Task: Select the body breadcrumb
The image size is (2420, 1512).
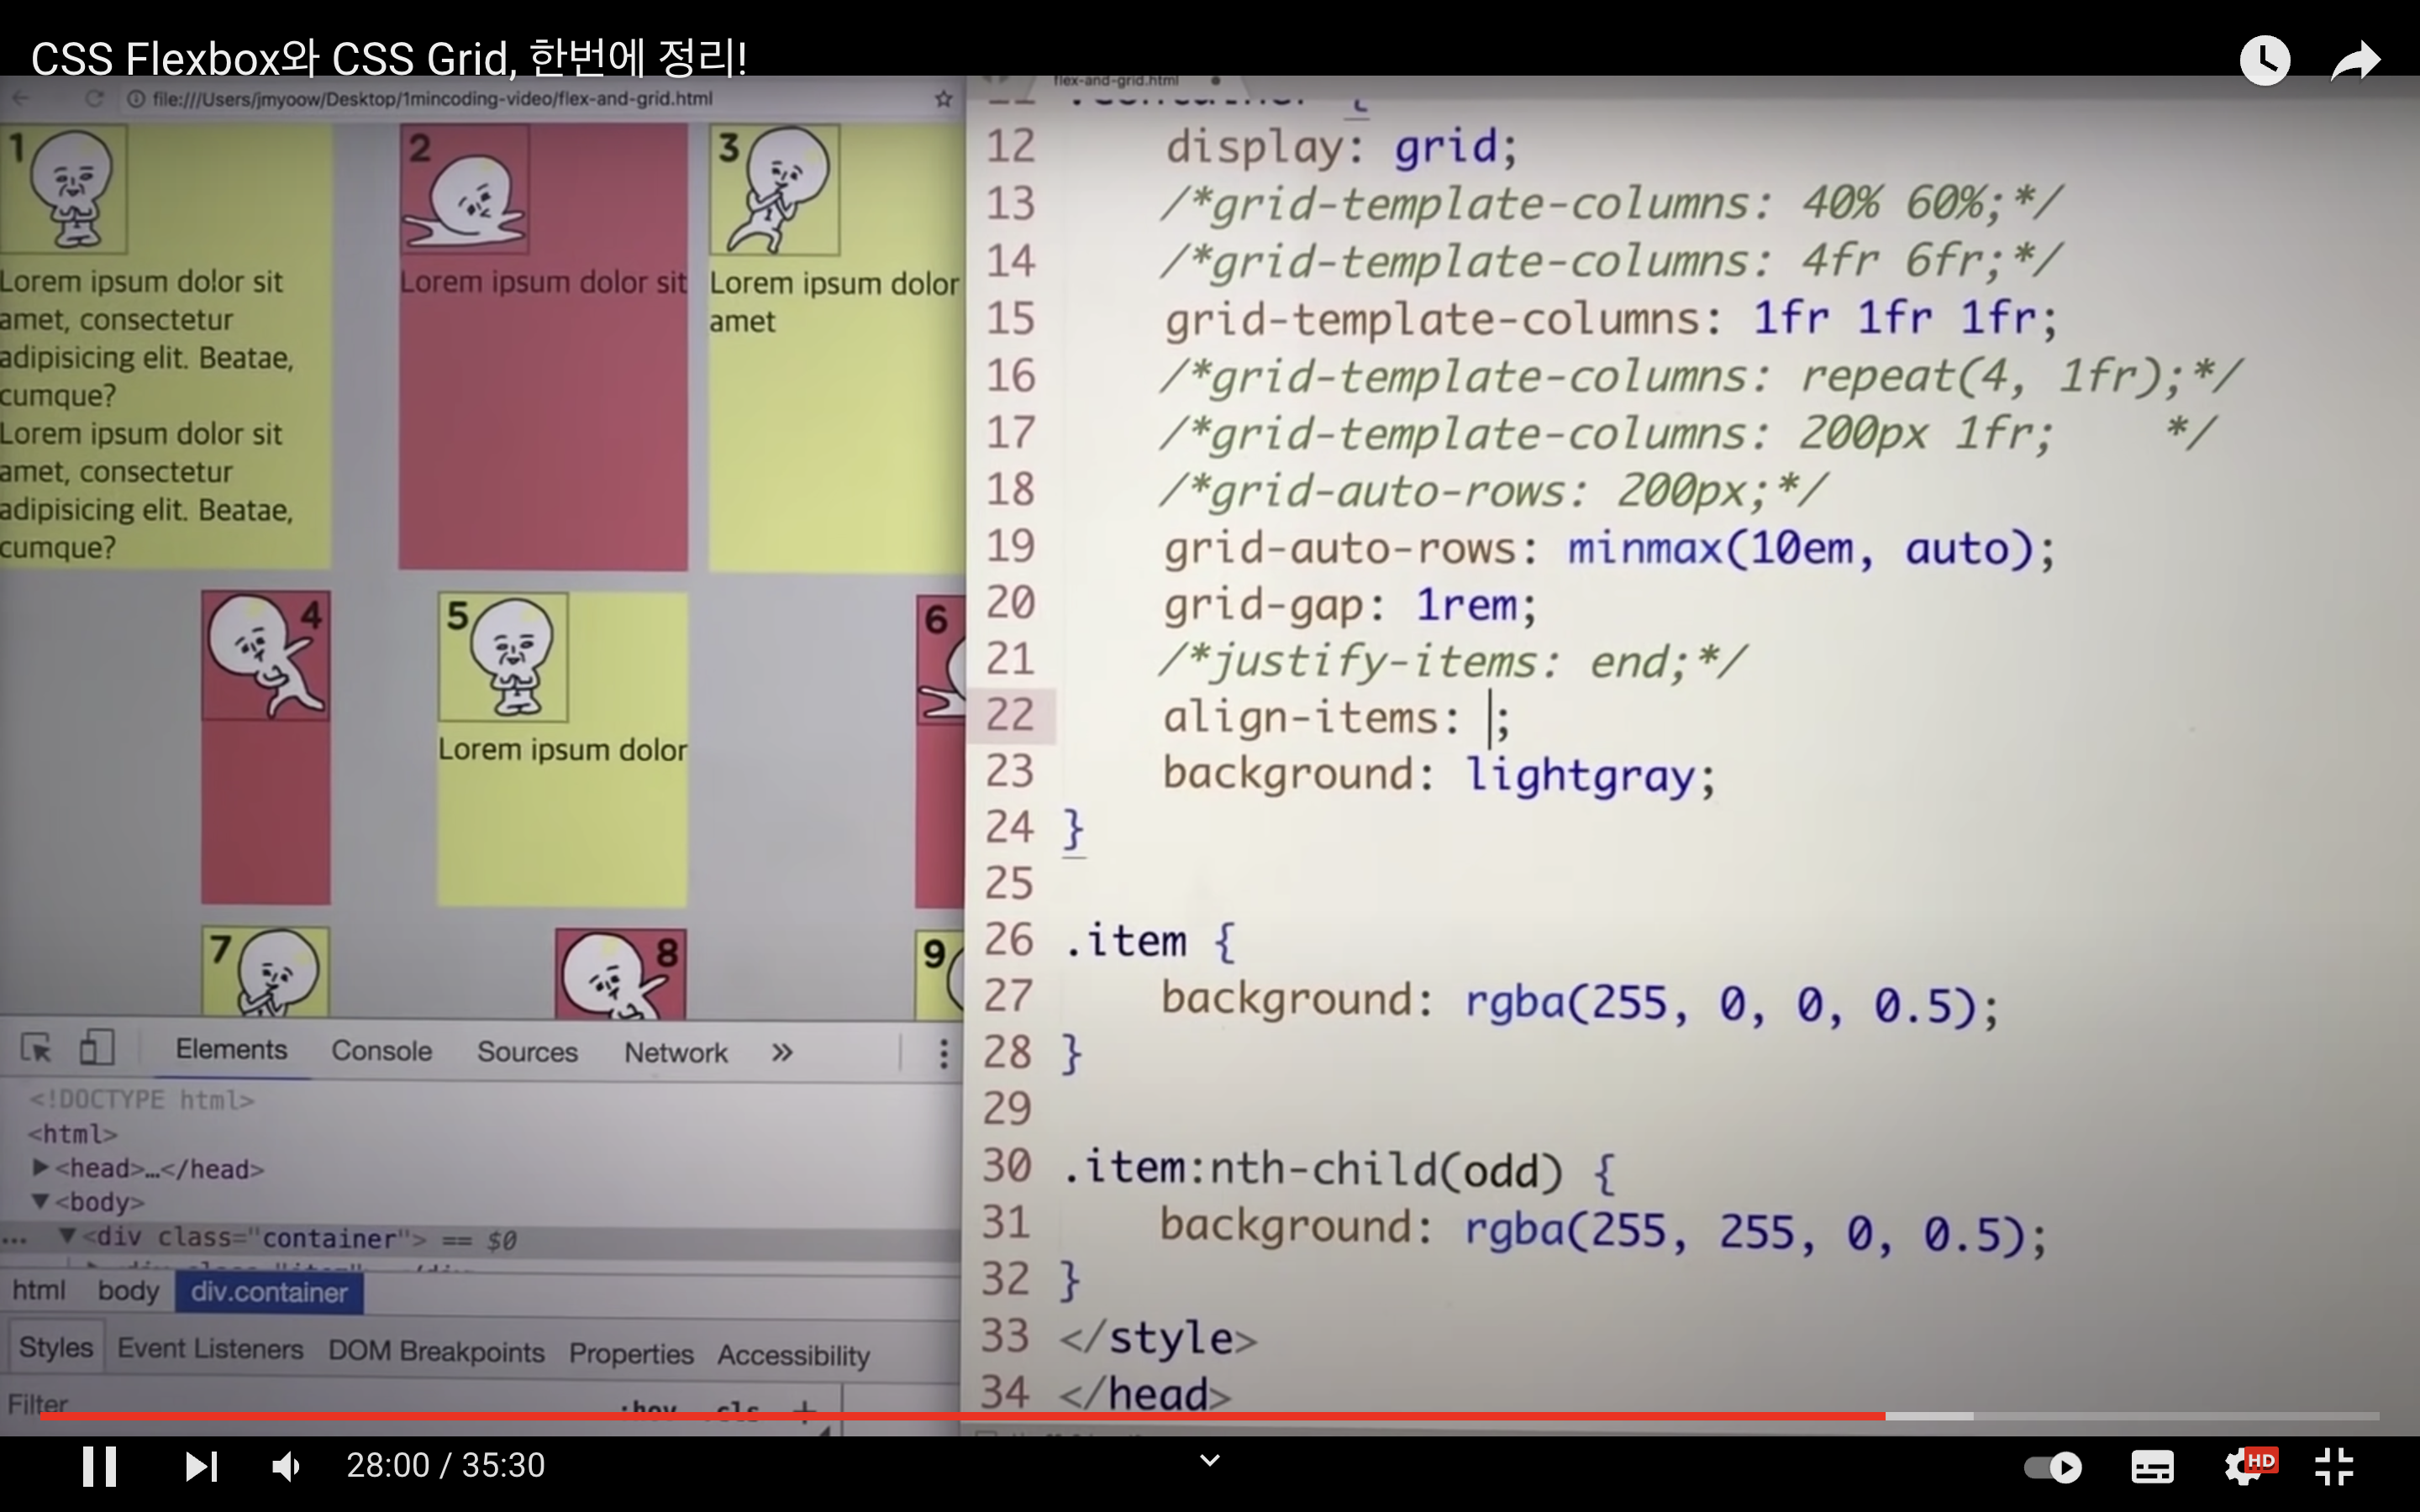Action: click(x=128, y=1291)
